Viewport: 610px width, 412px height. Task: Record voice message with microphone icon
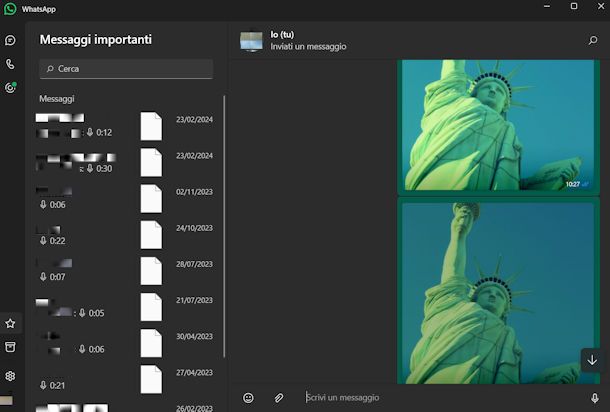click(594, 398)
